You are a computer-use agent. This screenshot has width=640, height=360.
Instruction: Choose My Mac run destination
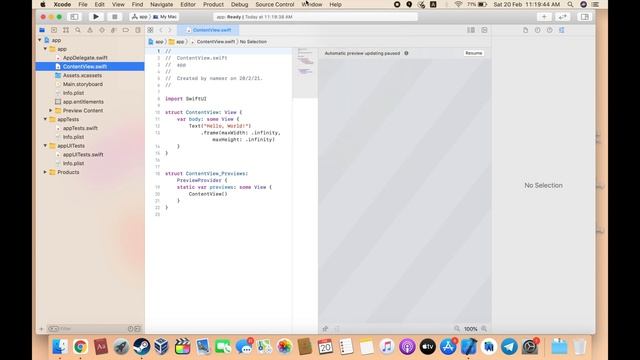165,17
